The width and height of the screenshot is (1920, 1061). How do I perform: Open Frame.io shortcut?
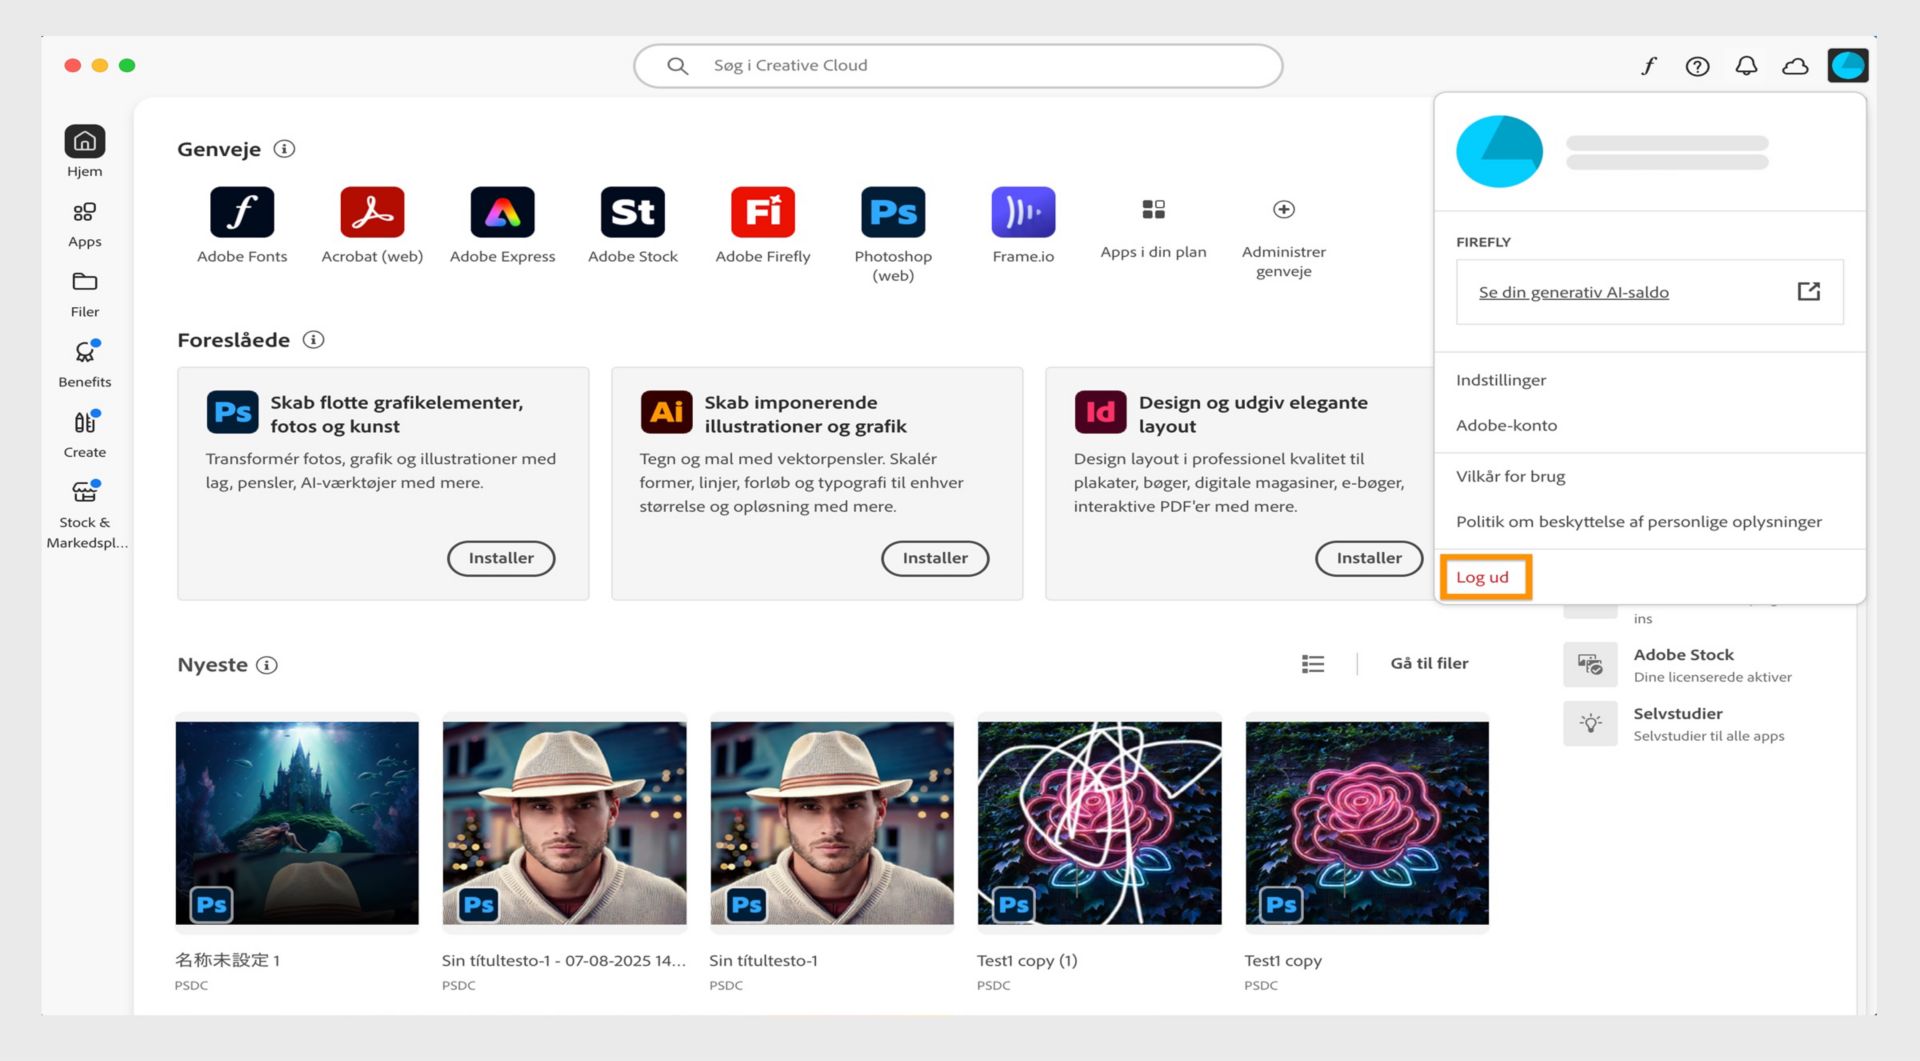tap(1022, 212)
